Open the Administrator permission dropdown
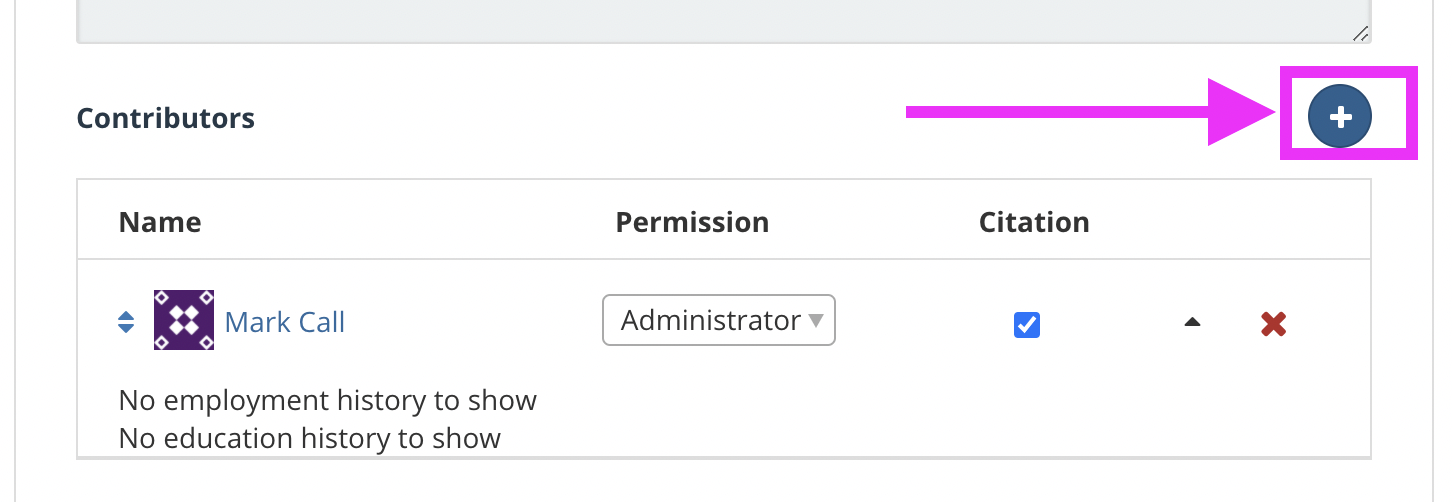Screen dimensions: 1452x502 coord(718,320)
